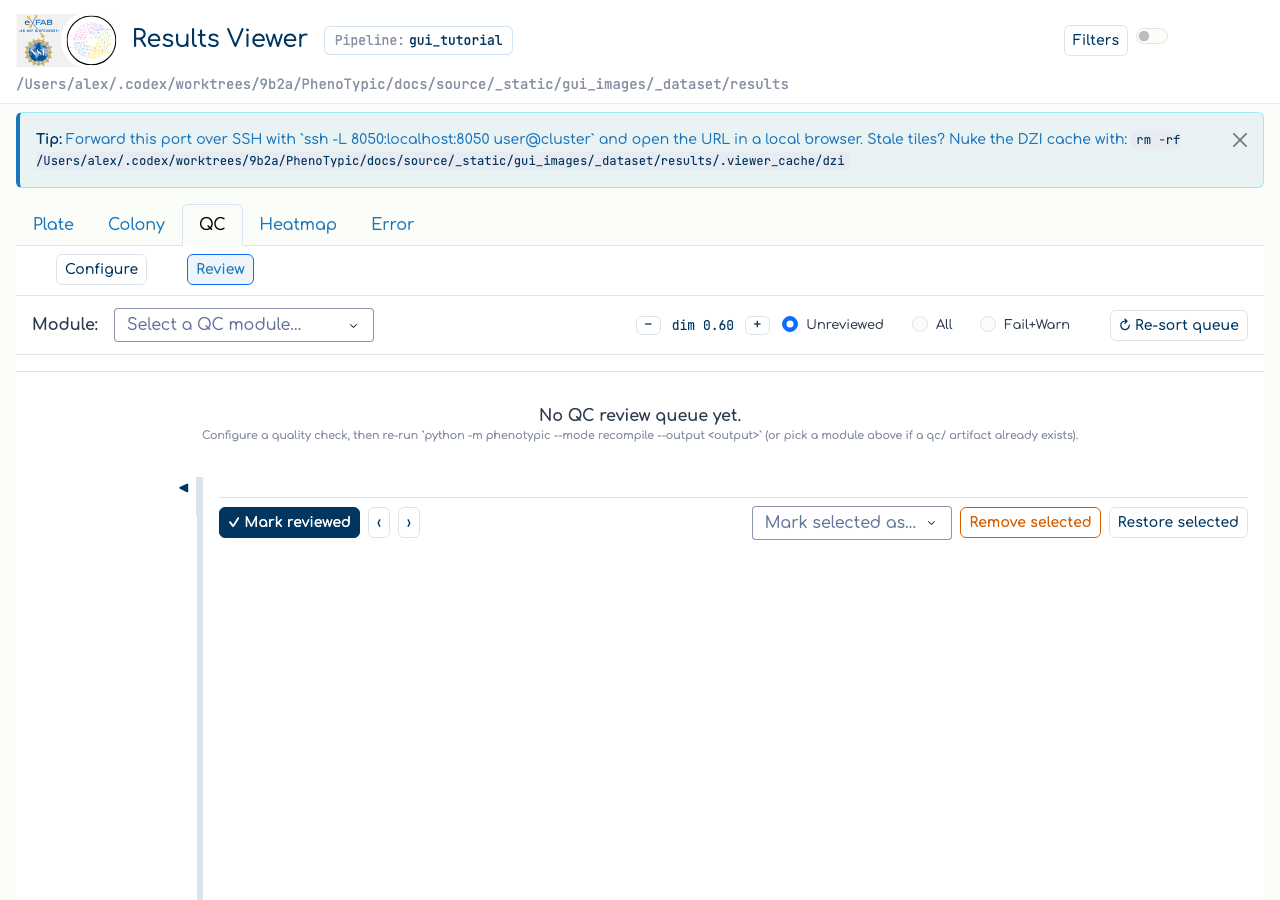This screenshot has height=900, width=1280.
Task: Click the Re-sort queue button
Action: click(1179, 325)
